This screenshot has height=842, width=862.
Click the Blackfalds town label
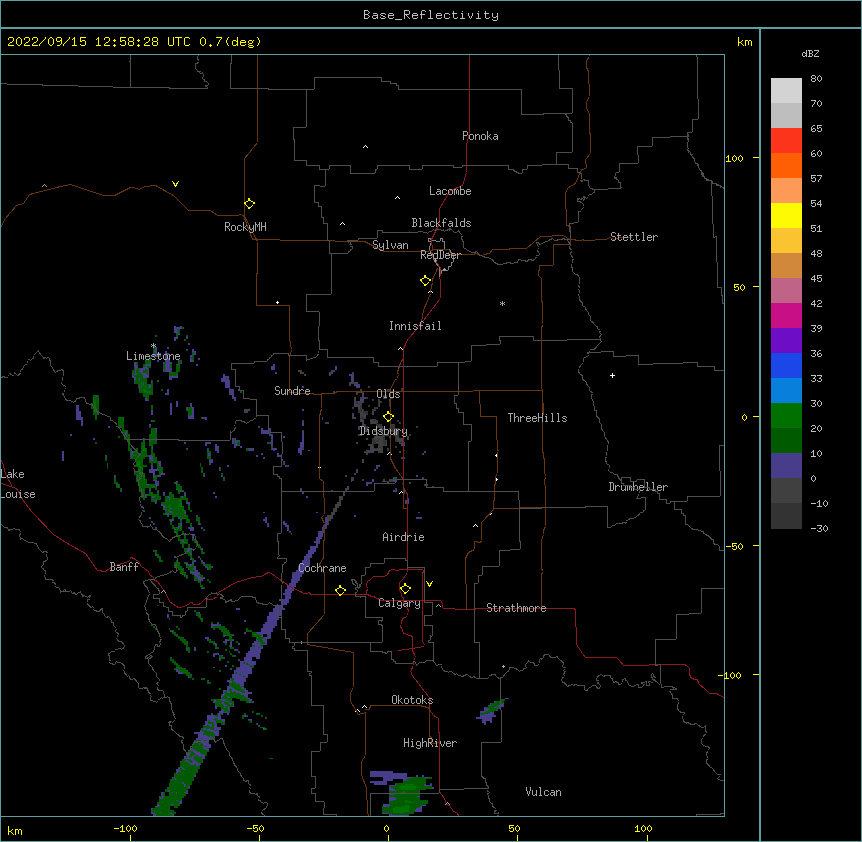(441, 223)
